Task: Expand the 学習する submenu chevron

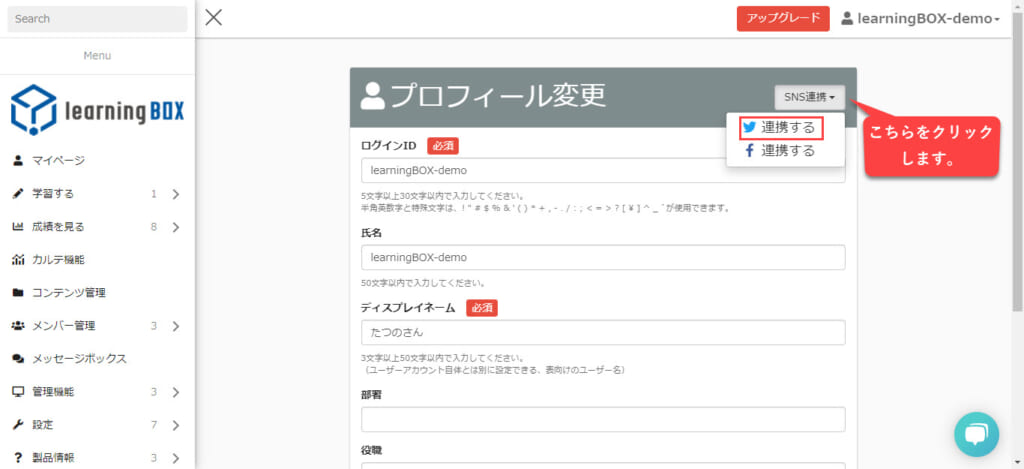Action: coord(175,194)
